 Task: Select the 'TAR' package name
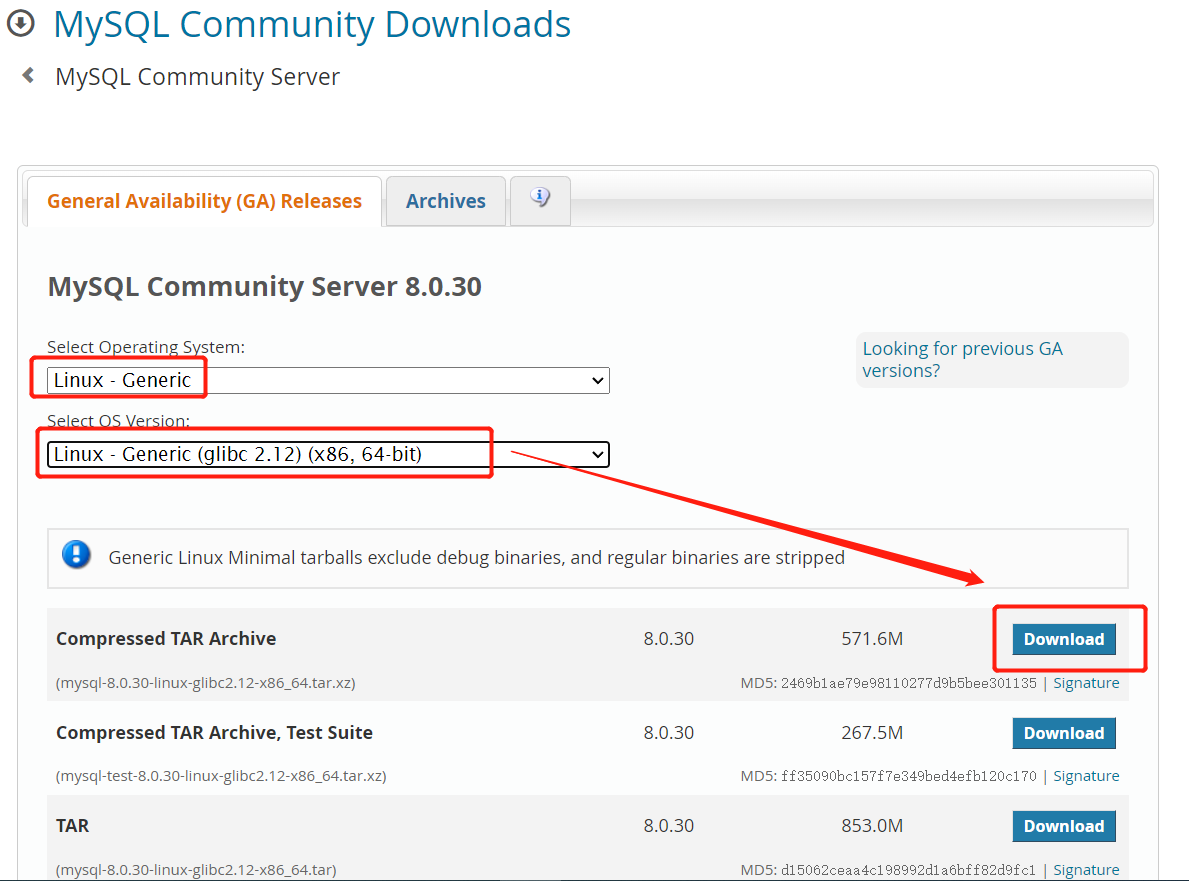pos(73,826)
